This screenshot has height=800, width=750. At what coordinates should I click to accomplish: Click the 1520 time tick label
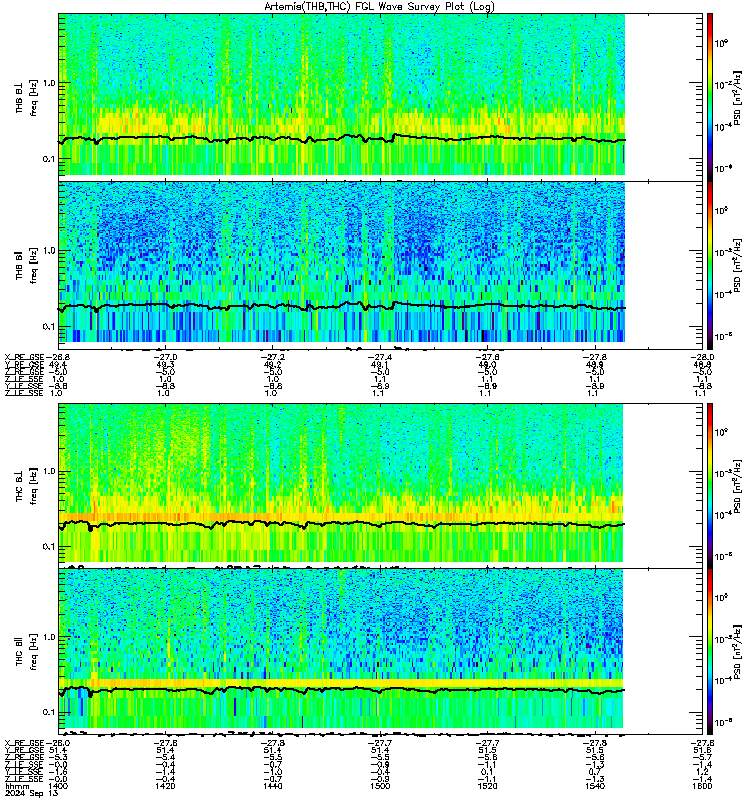click(x=487, y=786)
